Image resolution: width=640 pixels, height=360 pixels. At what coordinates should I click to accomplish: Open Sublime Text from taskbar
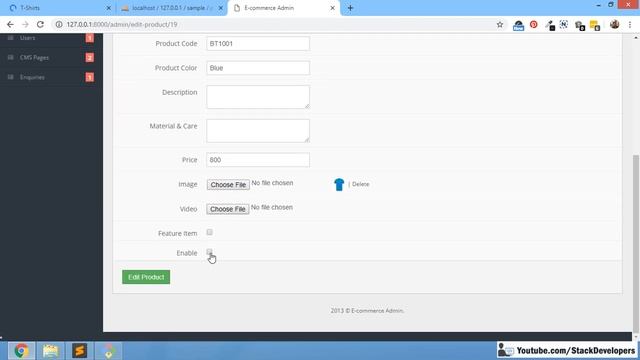80,351
